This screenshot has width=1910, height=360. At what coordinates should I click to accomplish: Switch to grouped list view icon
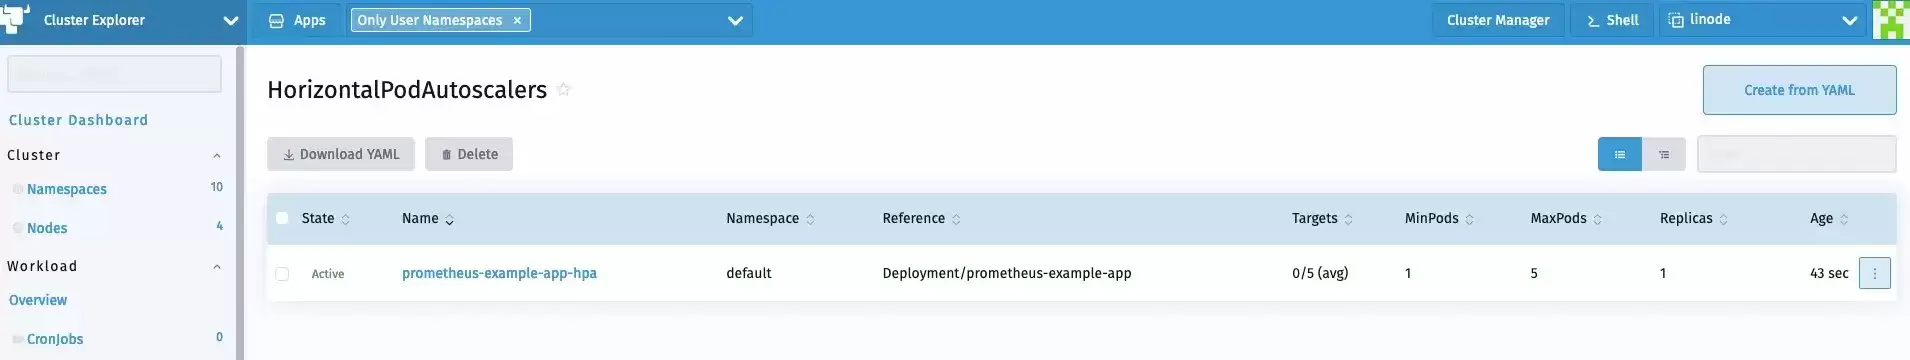pyautogui.click(x=1663, y=154)
